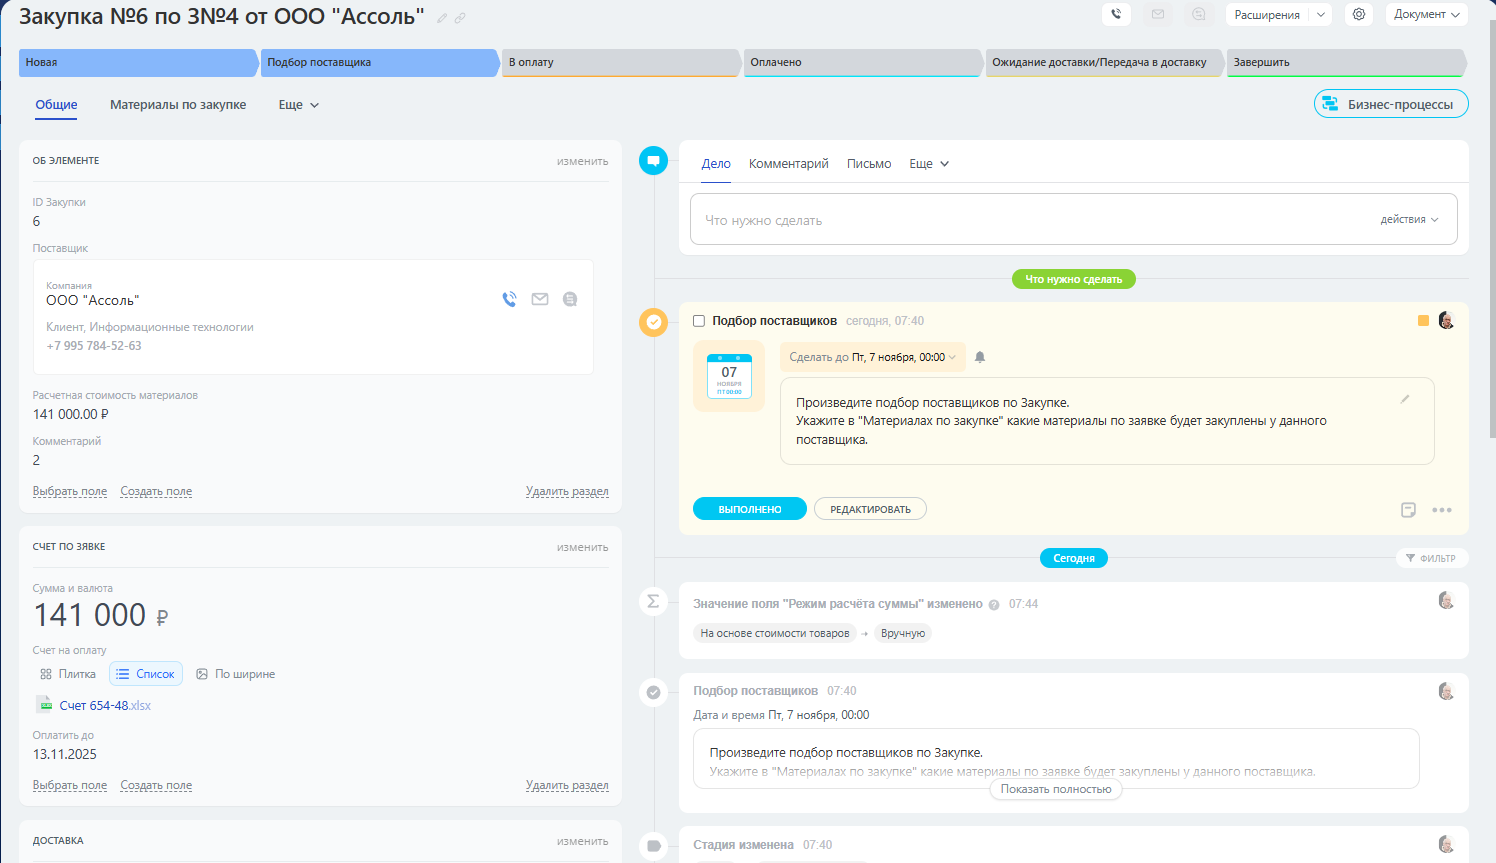Copy link icon next to purchase title
1496x863 pixels.
(460, 18)
